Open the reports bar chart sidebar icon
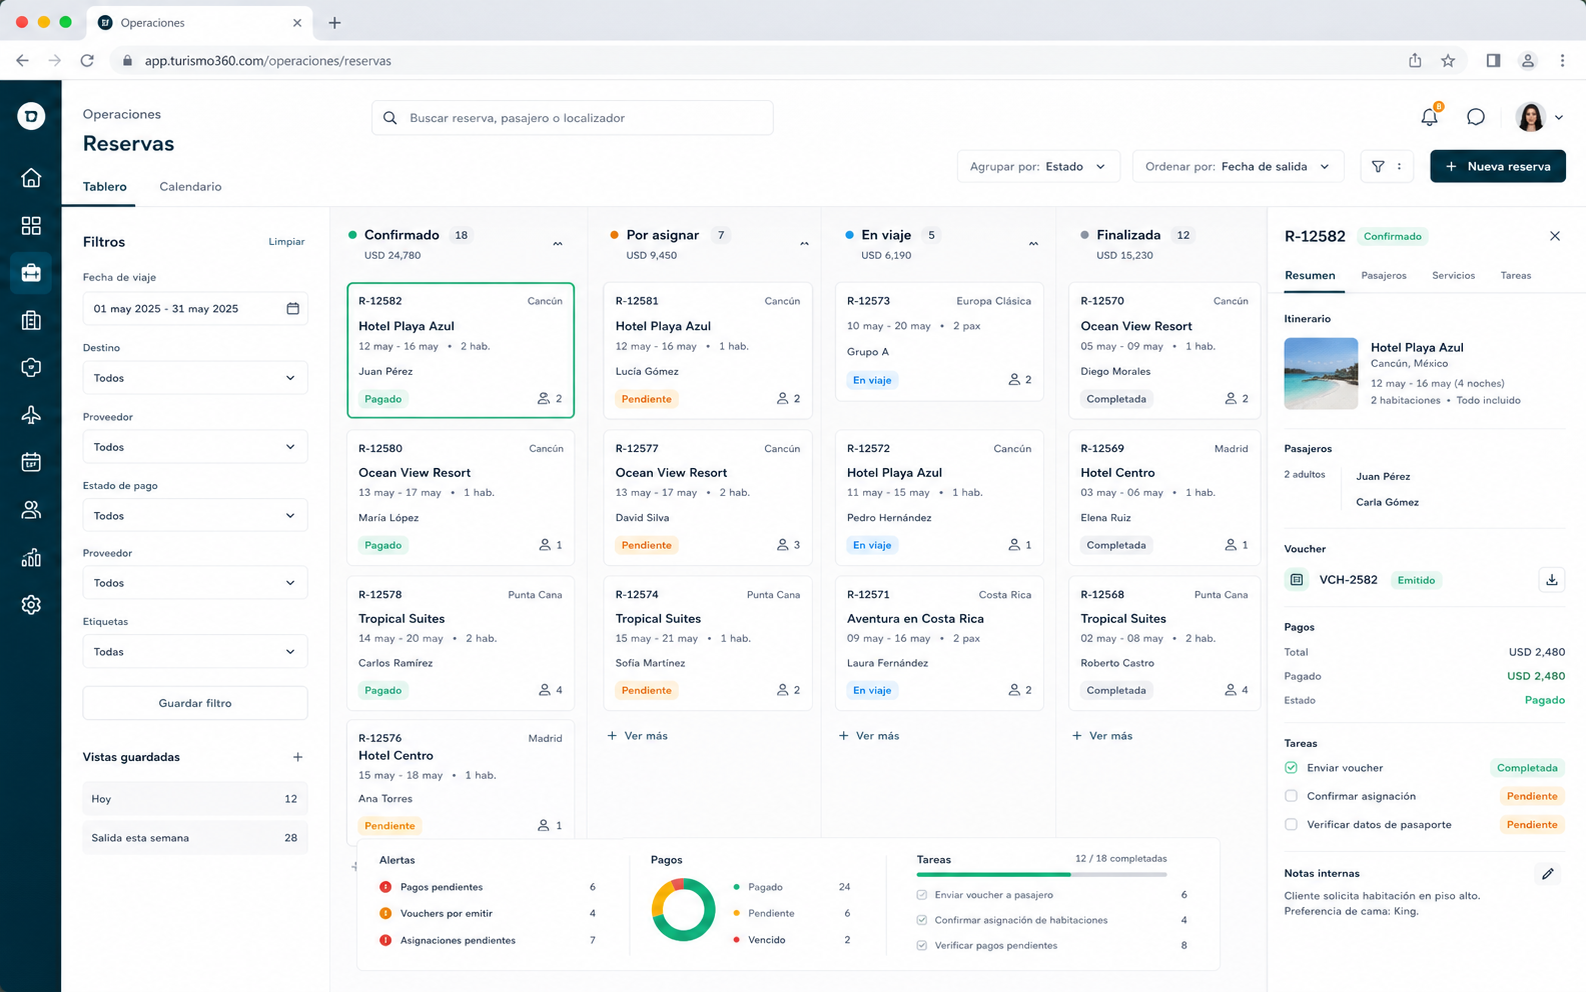This screenshot has height=992, width=1586. tap(31, 557)
